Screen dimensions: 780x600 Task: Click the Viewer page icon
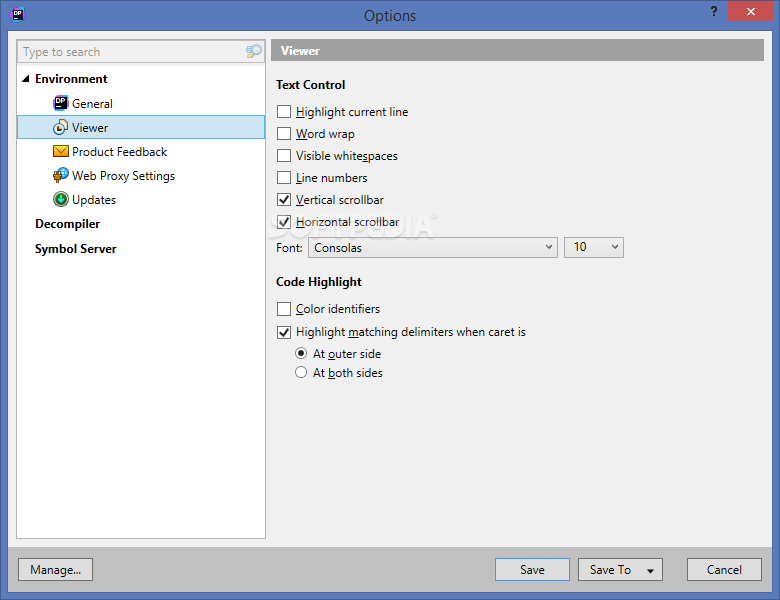(x=61, y=127)
